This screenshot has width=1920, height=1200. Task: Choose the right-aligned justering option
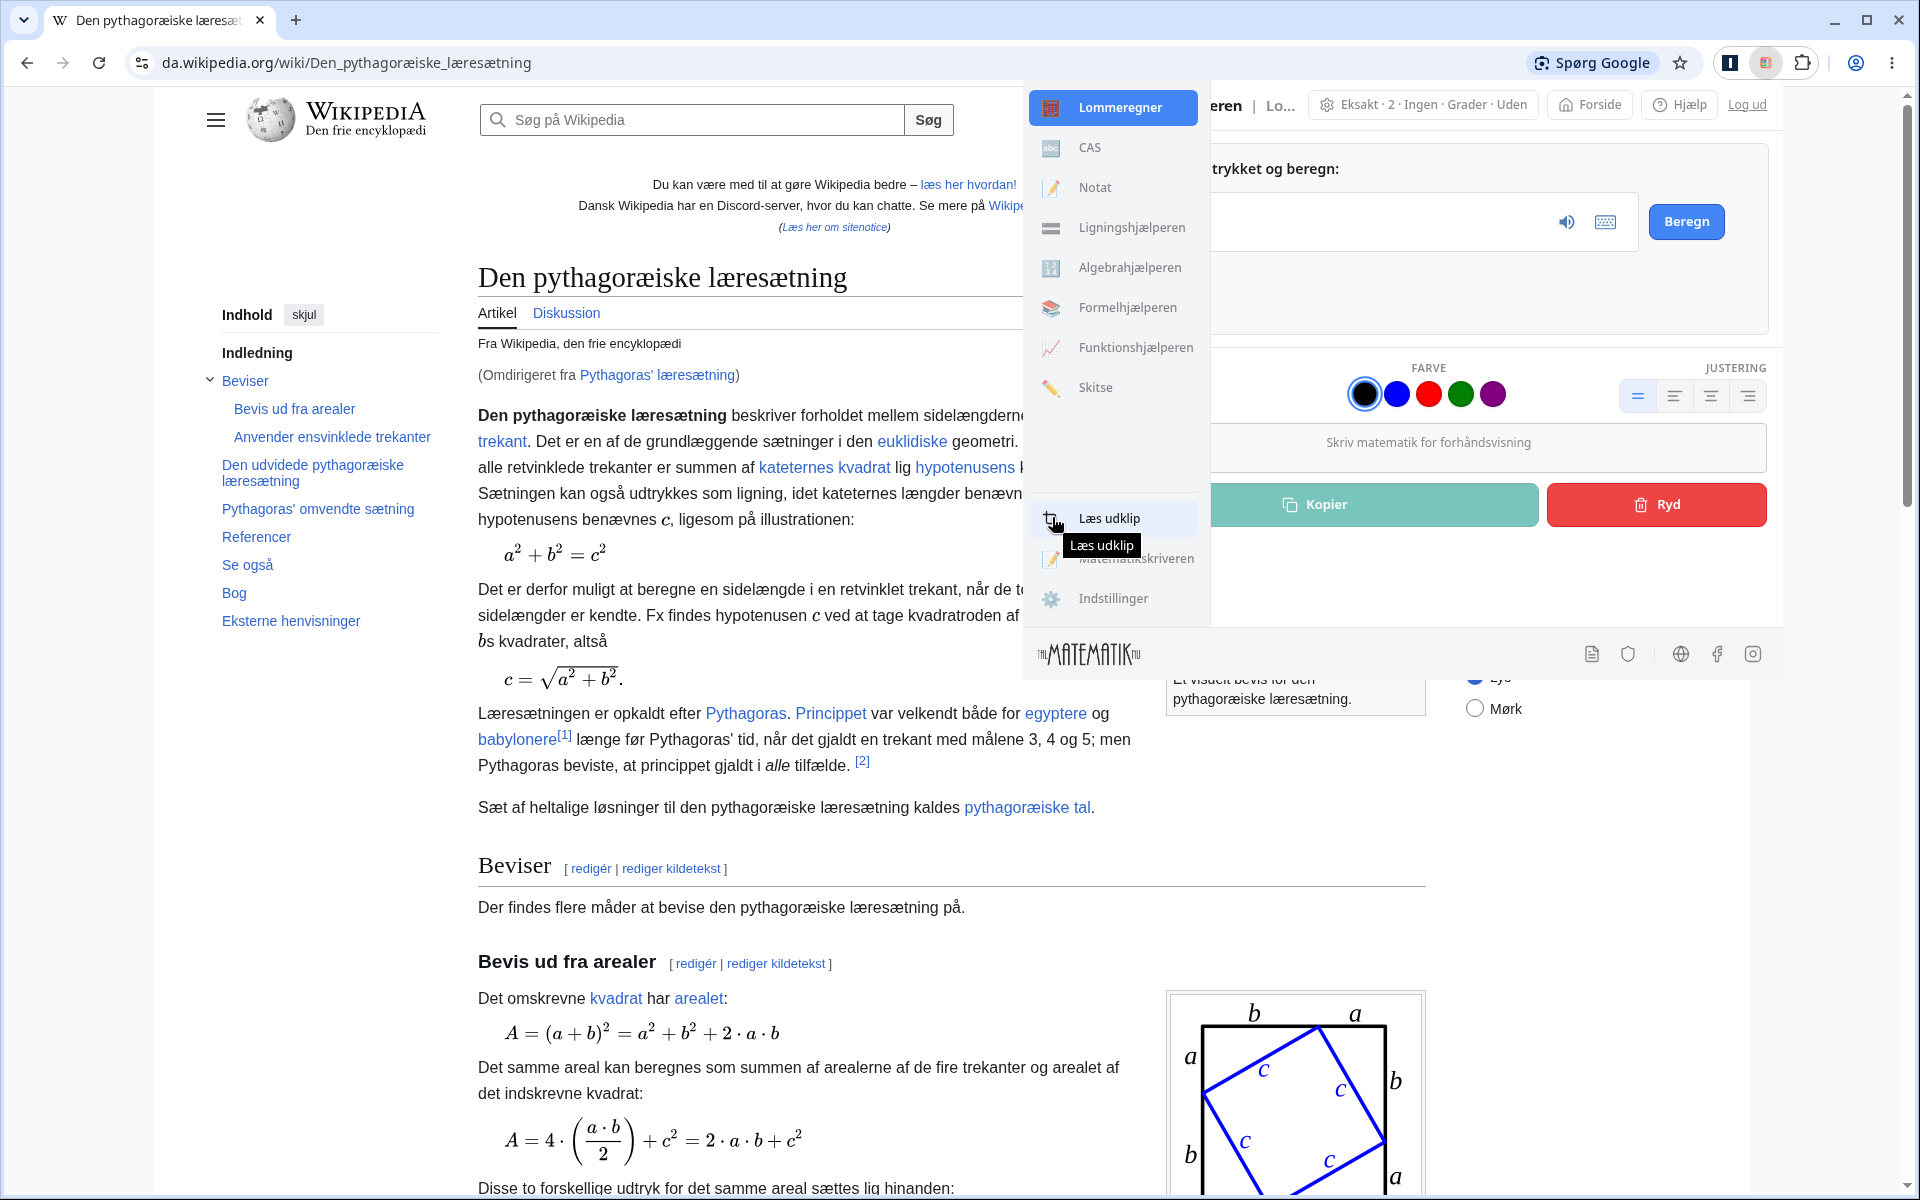coord(1748,396)
